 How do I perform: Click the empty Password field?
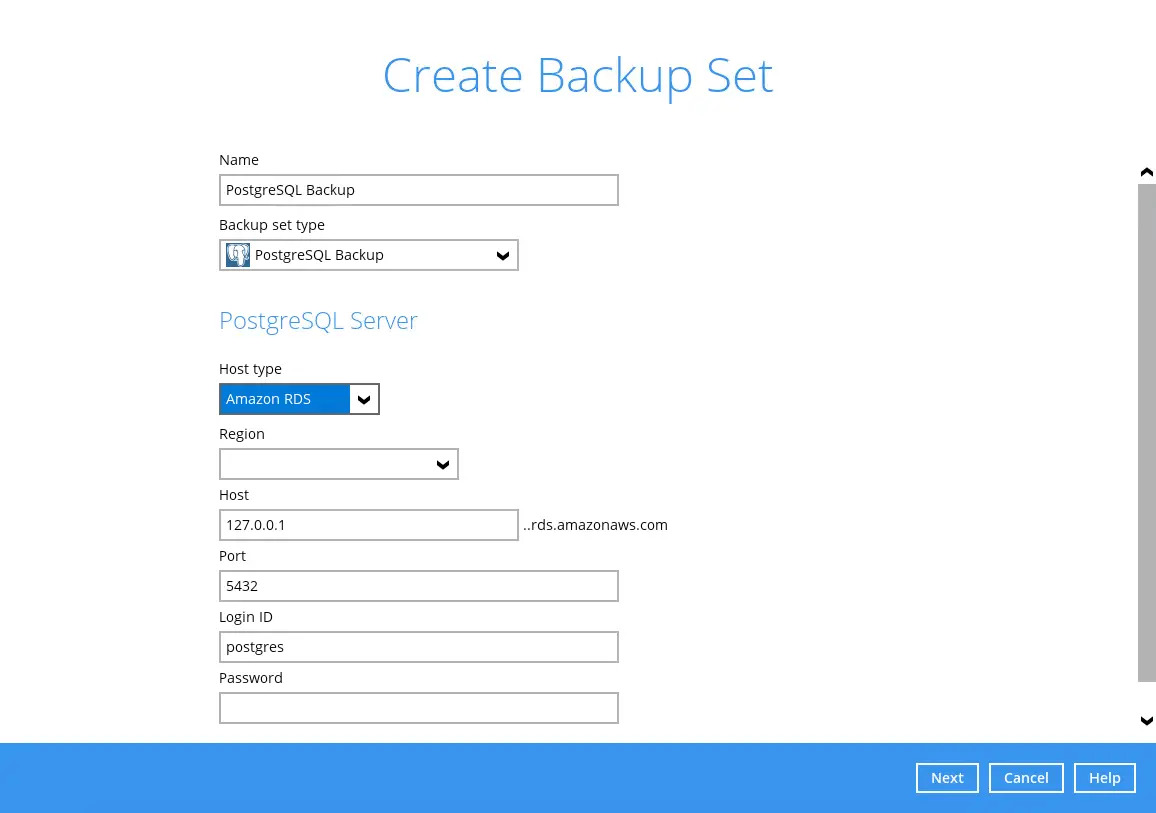418,708
